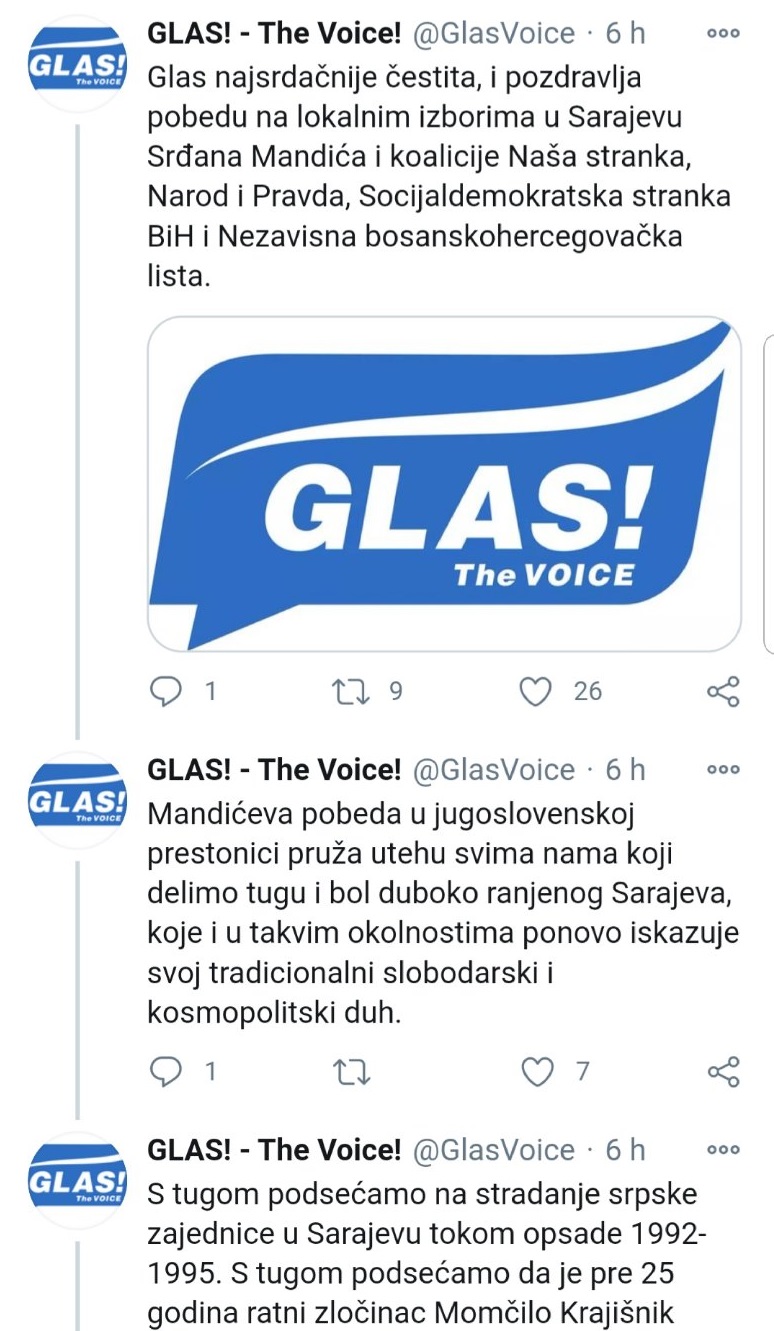
Task: Open the third tweet's 6 h timestamp
Action: (x=625, y=1150)
